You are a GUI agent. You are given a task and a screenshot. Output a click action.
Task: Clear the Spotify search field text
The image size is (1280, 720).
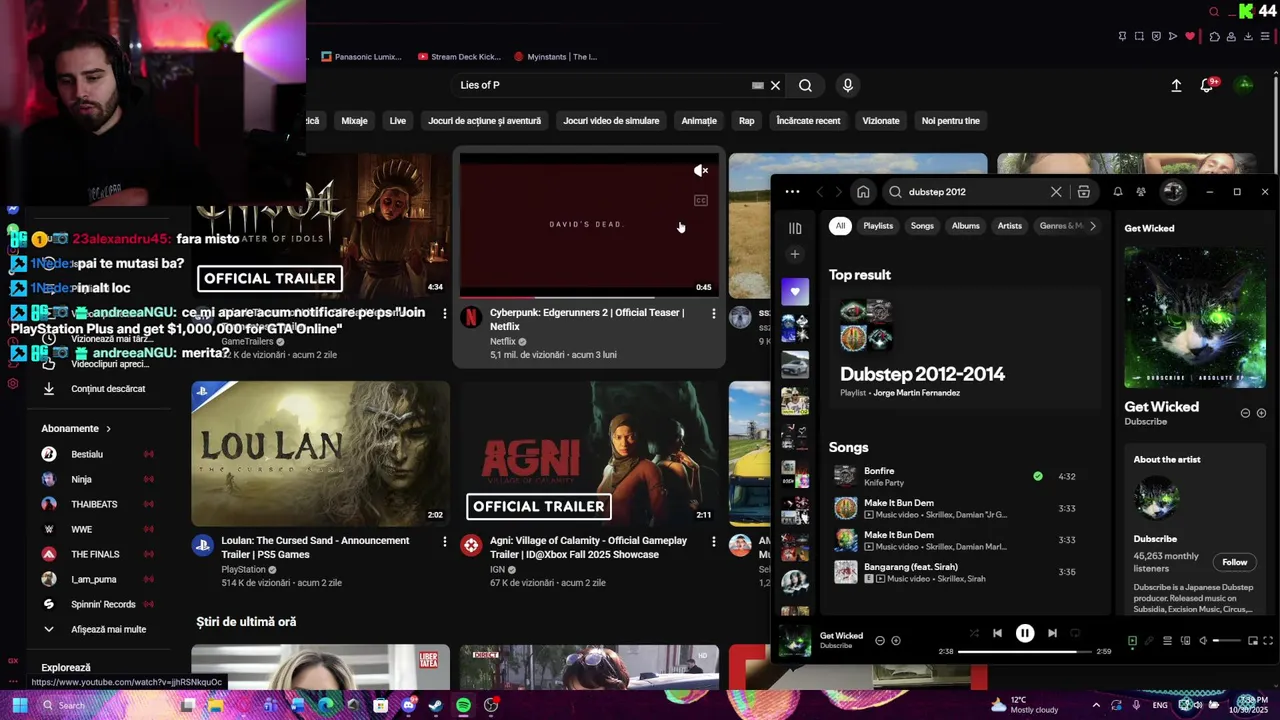1056,192
